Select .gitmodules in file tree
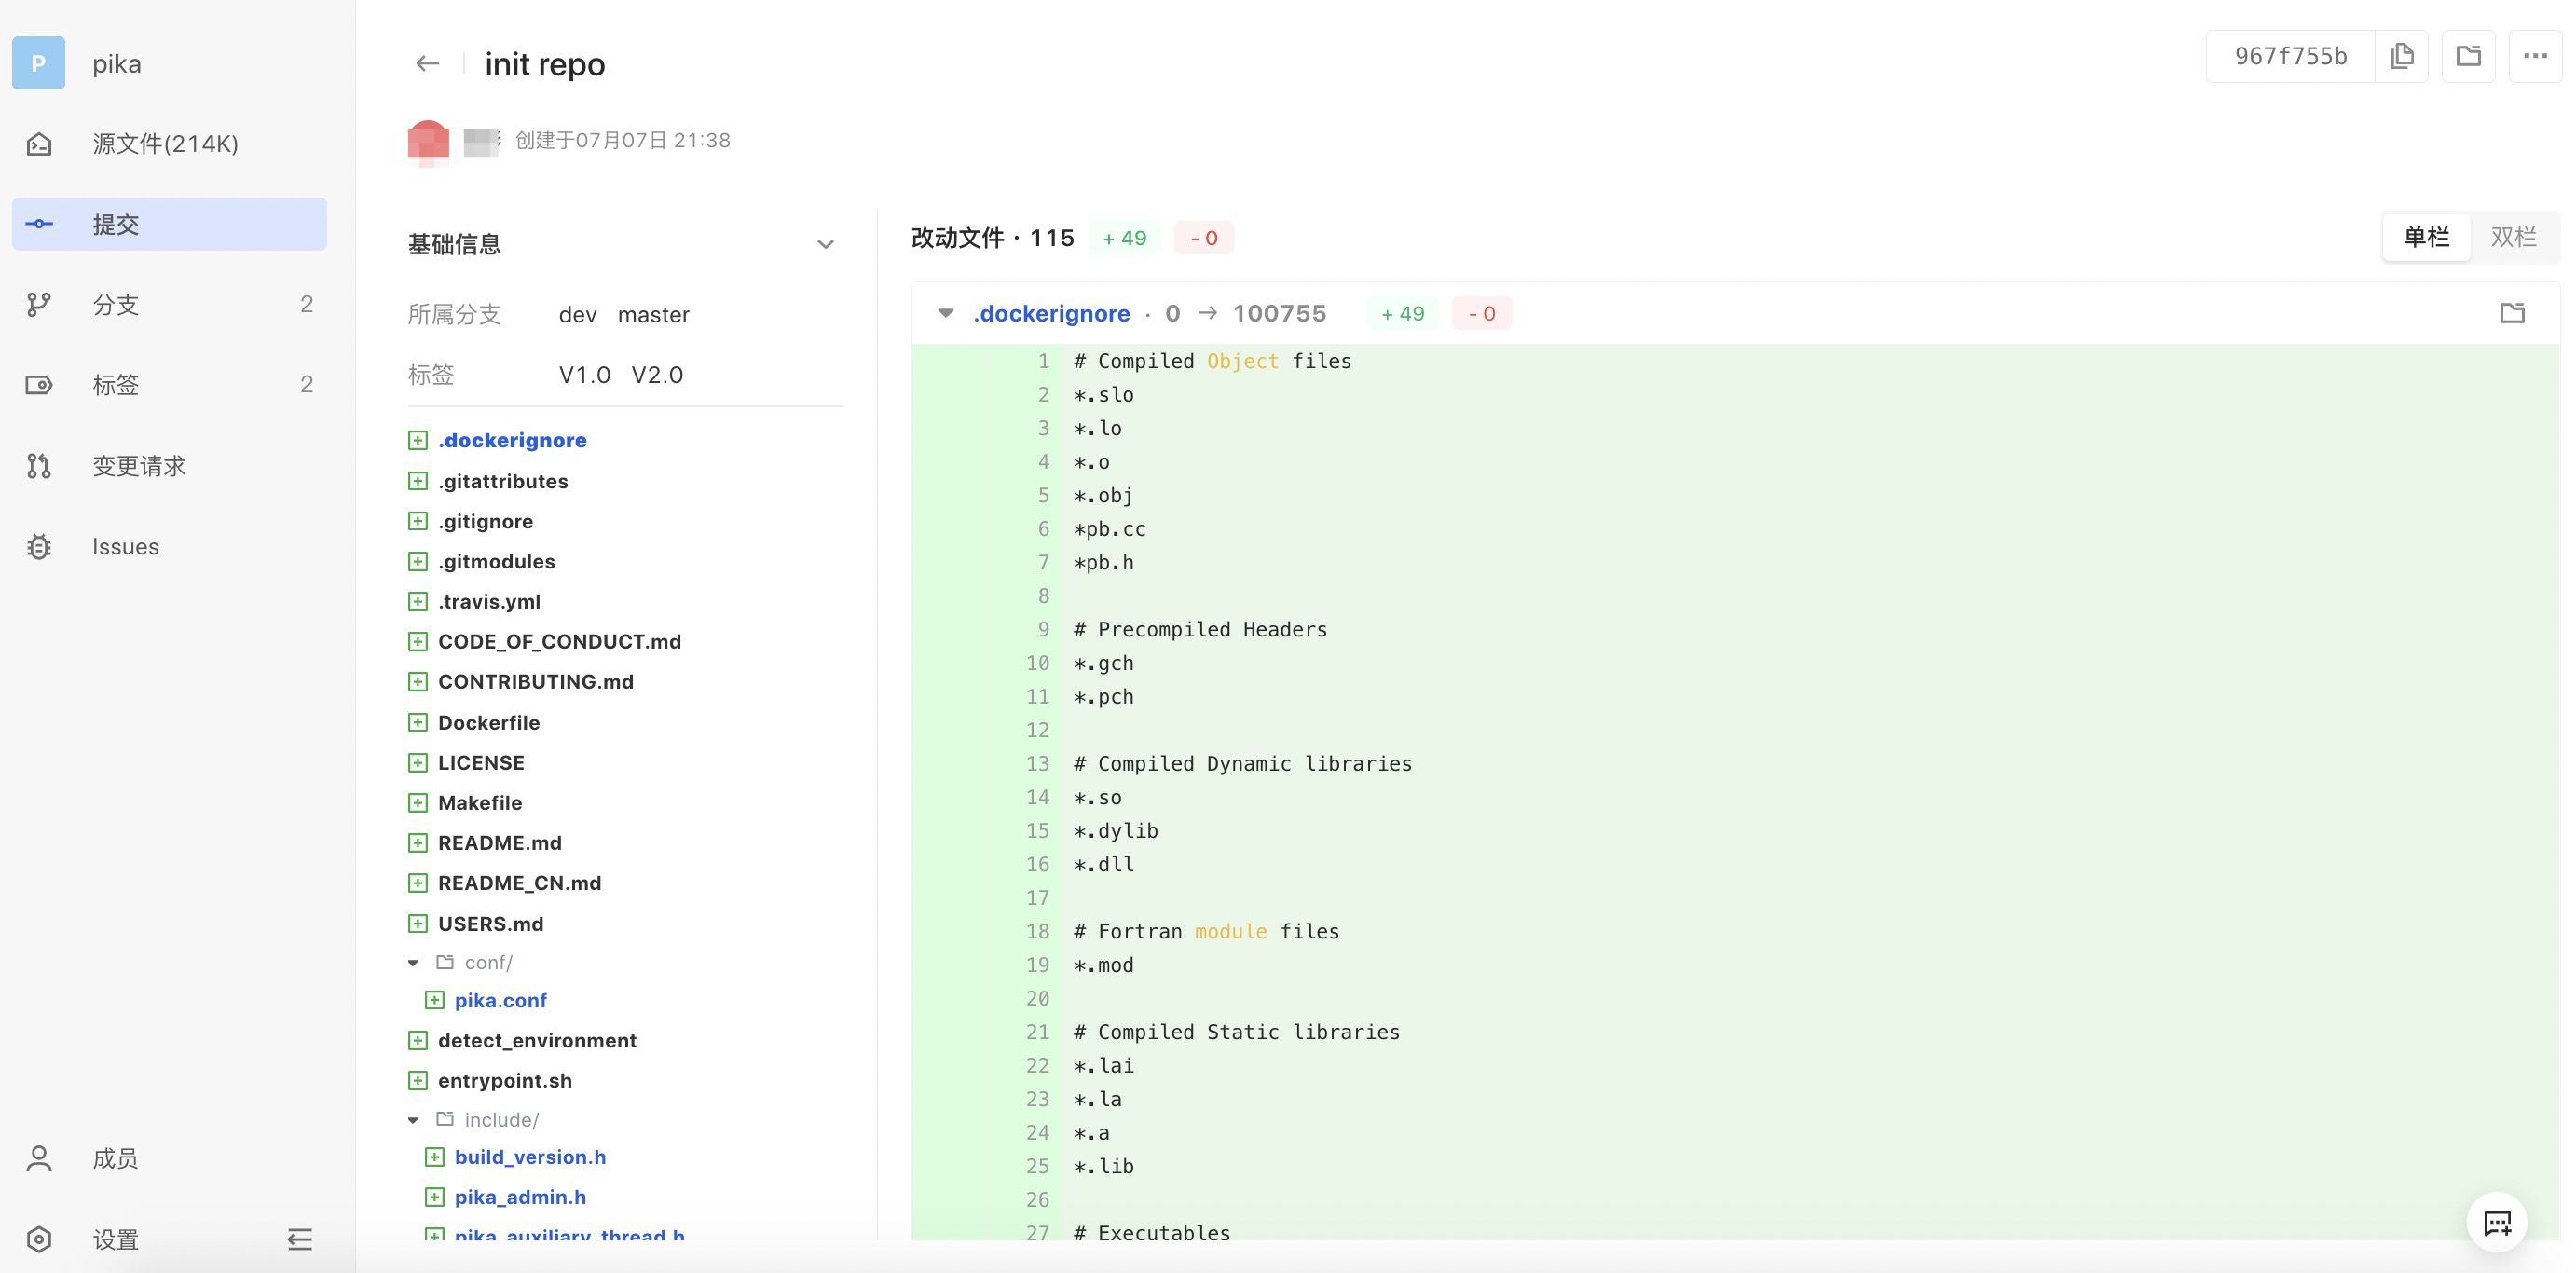 [x=496, y=561]
